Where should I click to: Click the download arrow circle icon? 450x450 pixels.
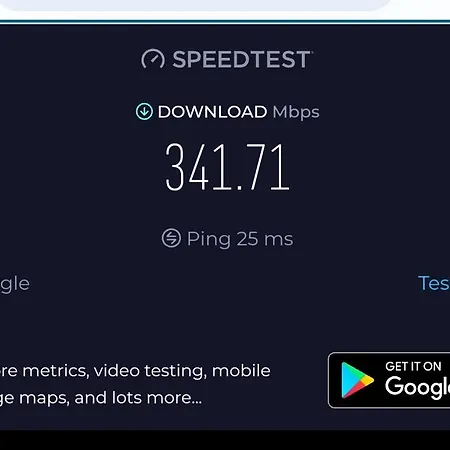(x=144, y=111)
